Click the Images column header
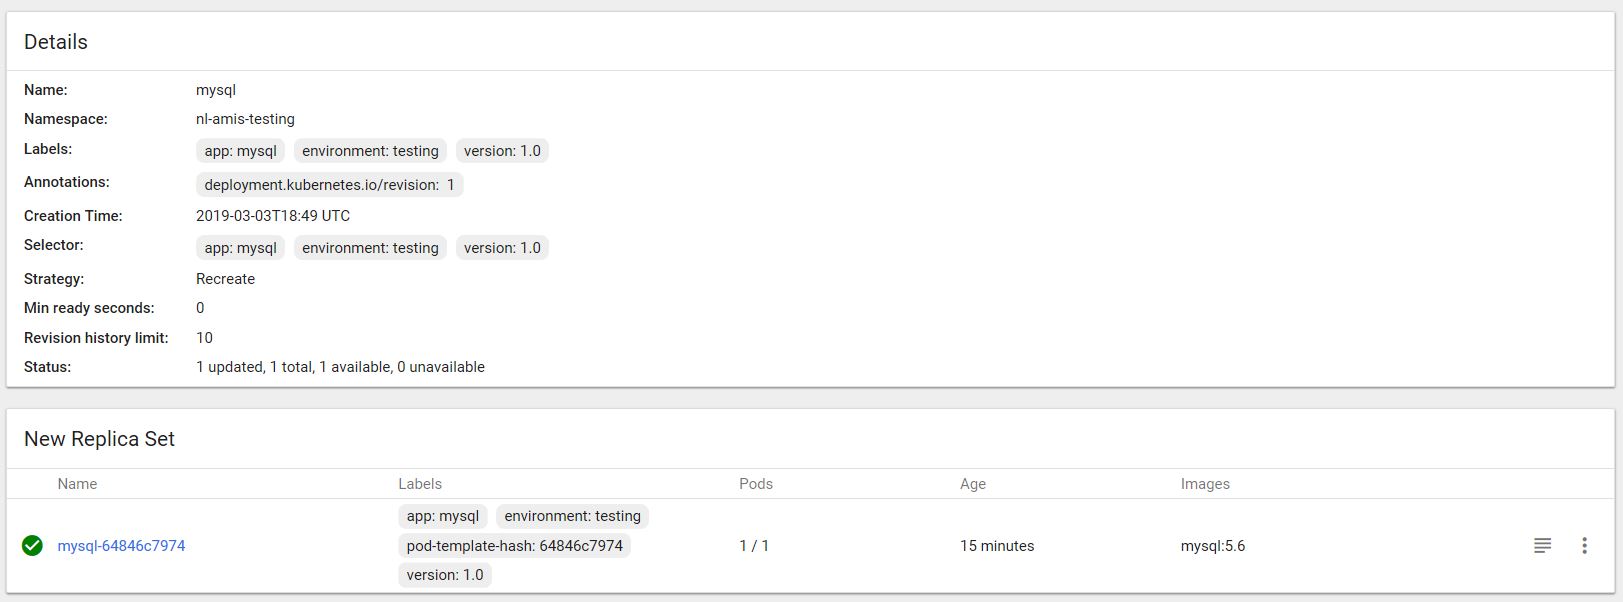The height and width of the screenshot is (602, 1623). [1205, 484]
